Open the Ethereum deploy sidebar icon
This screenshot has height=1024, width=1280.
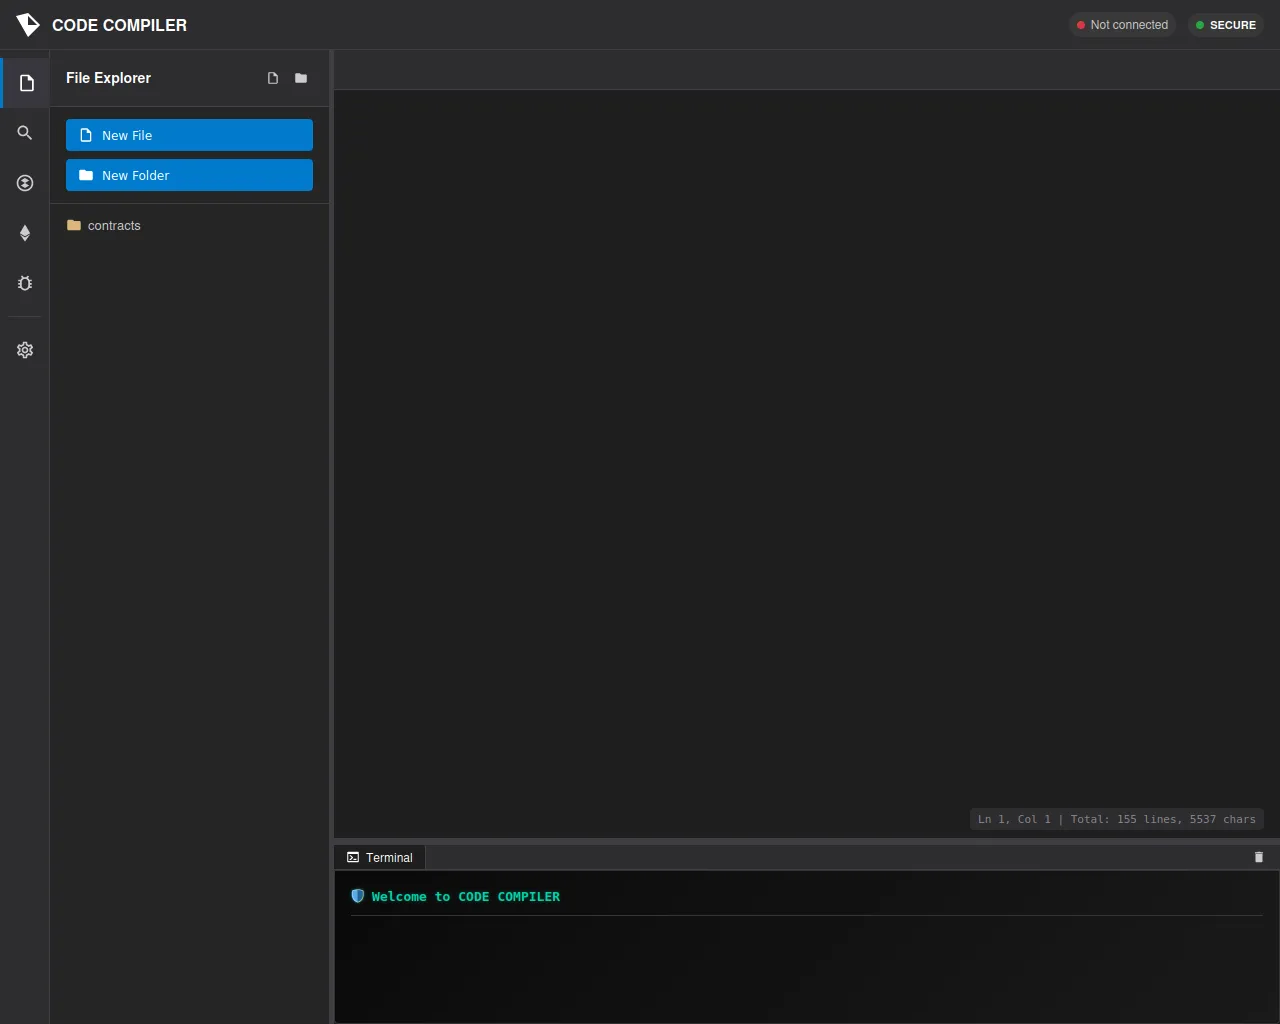25,233
